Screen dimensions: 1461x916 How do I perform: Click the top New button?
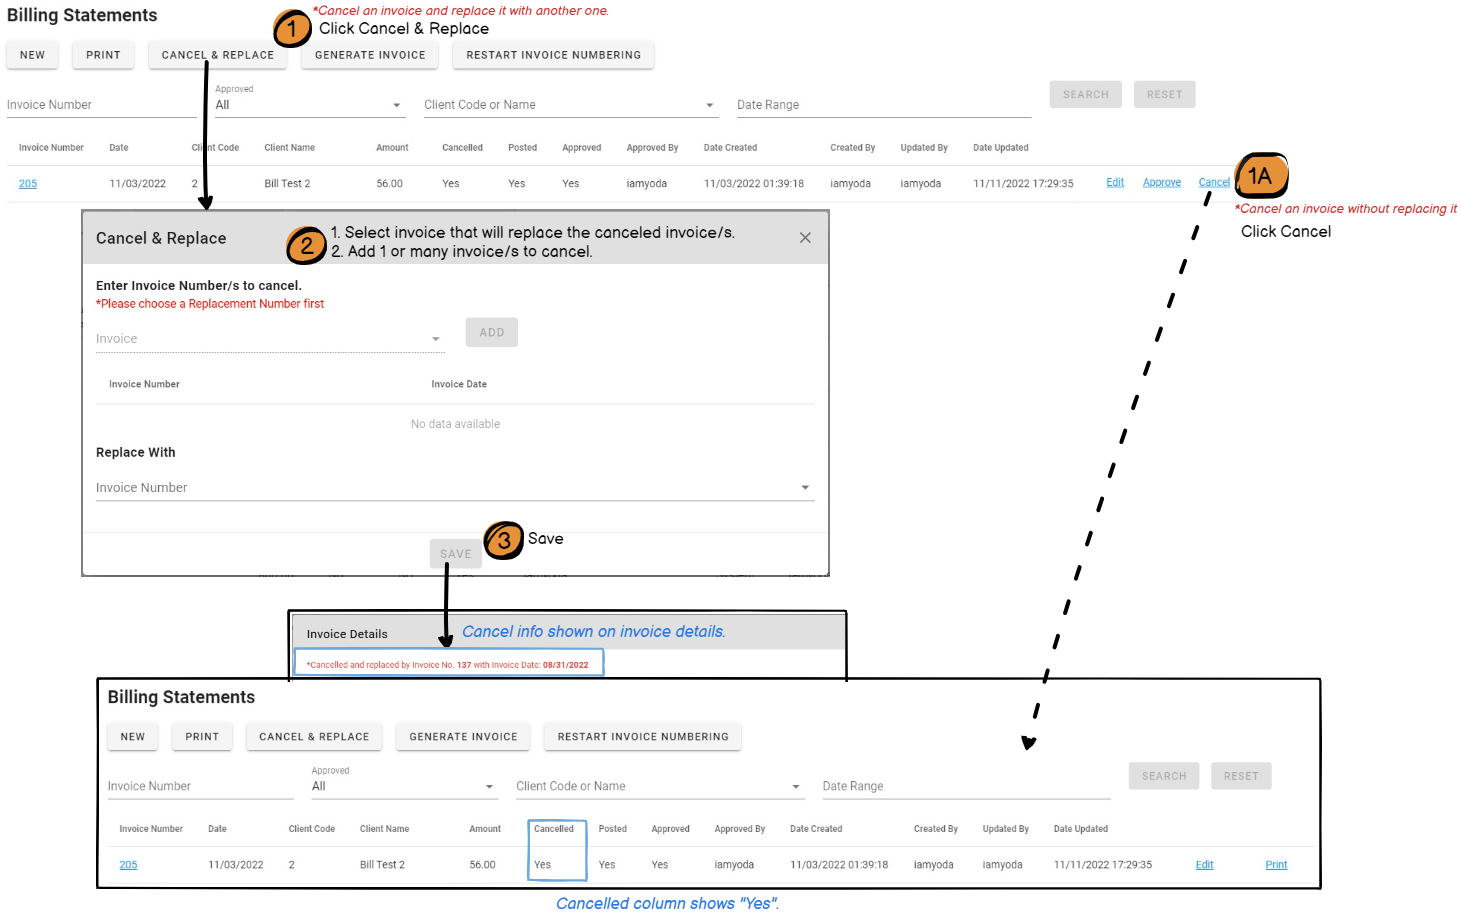pos(32,55)
